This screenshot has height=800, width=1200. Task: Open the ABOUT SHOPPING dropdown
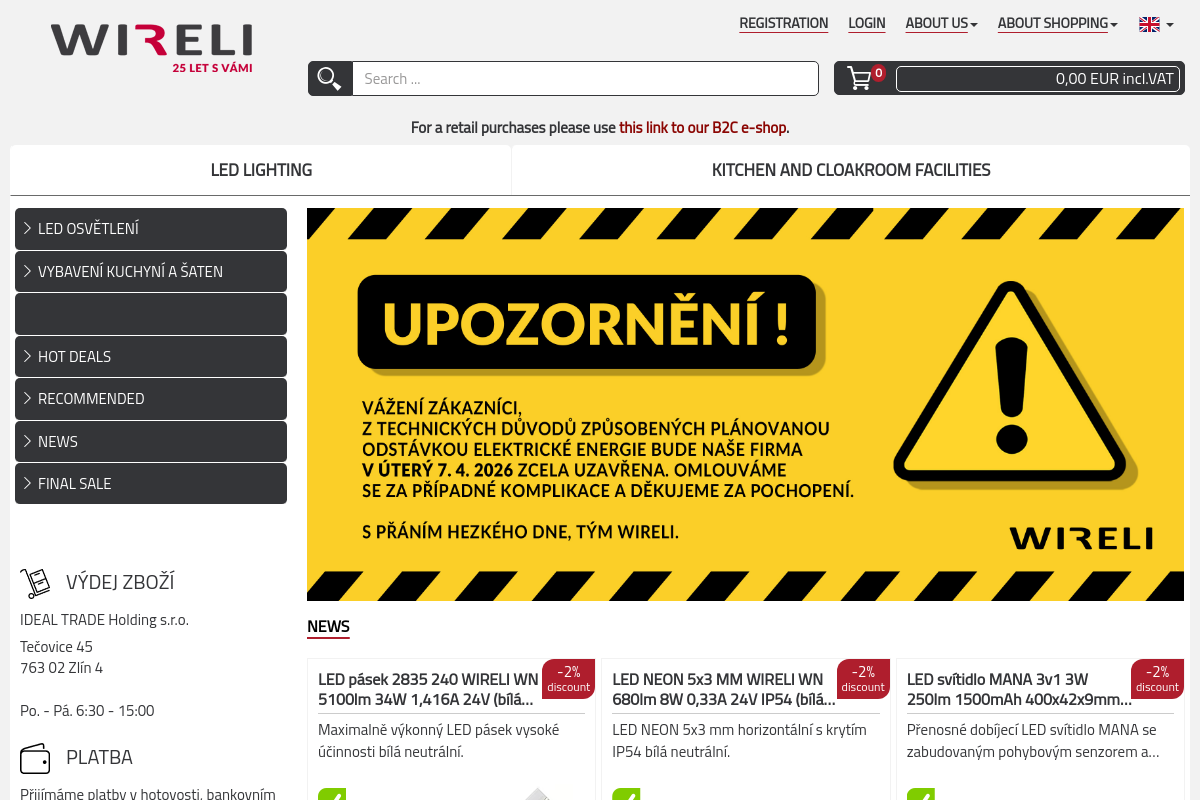1053,22
